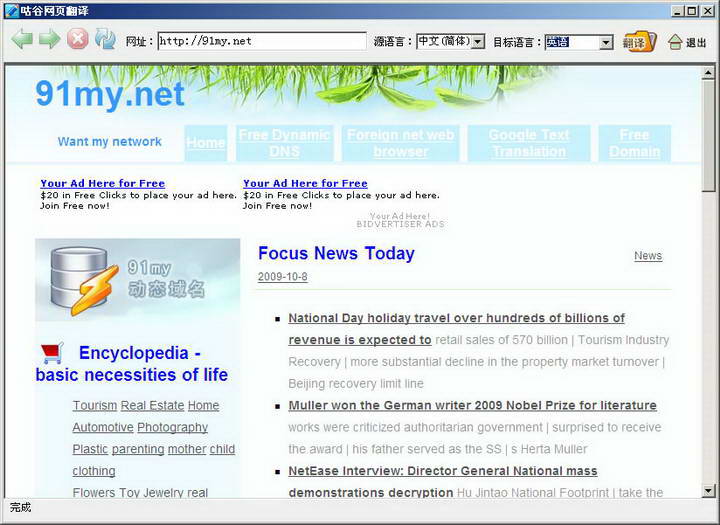Select the Home navigation tab
720x525 pixels.
click(x=206, y=143)
